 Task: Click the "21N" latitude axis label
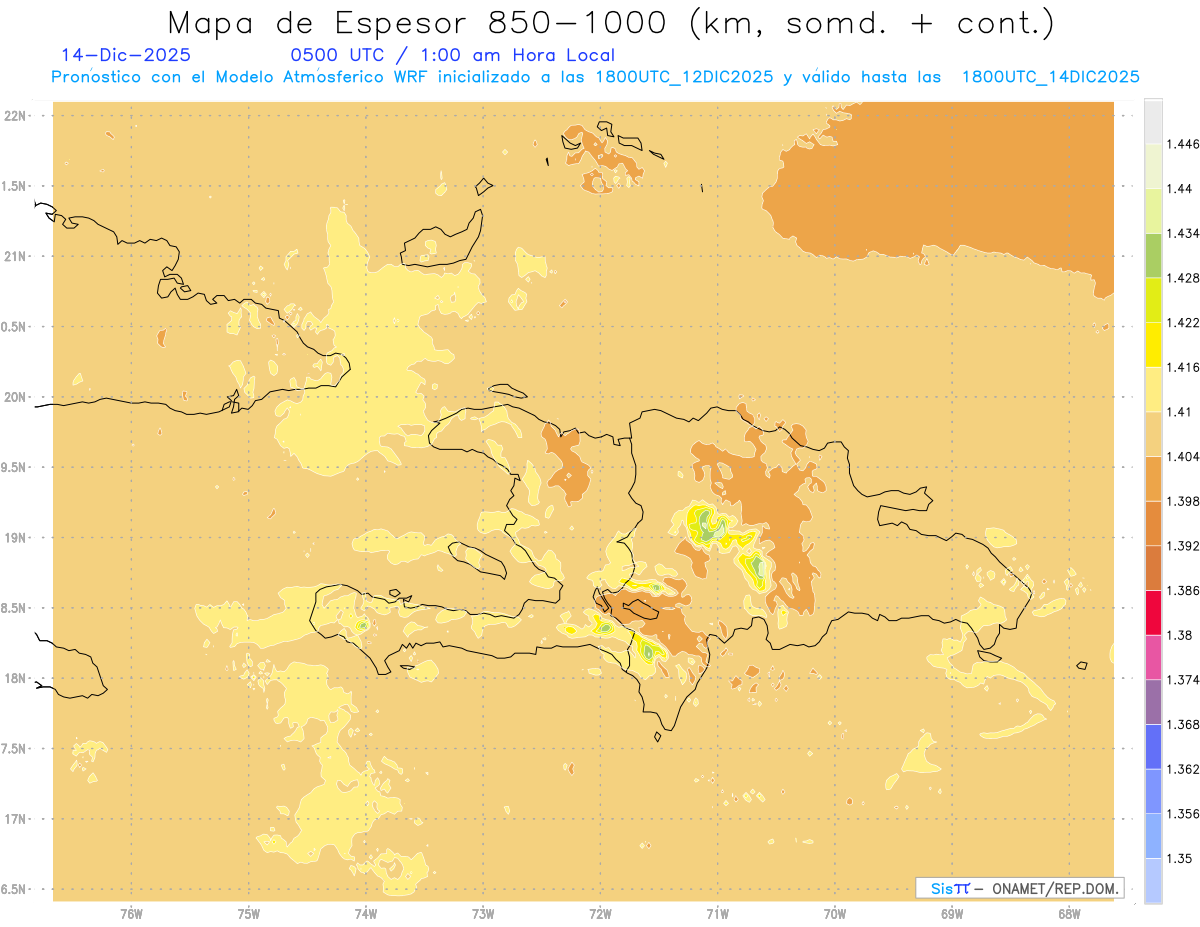[15, 256]
